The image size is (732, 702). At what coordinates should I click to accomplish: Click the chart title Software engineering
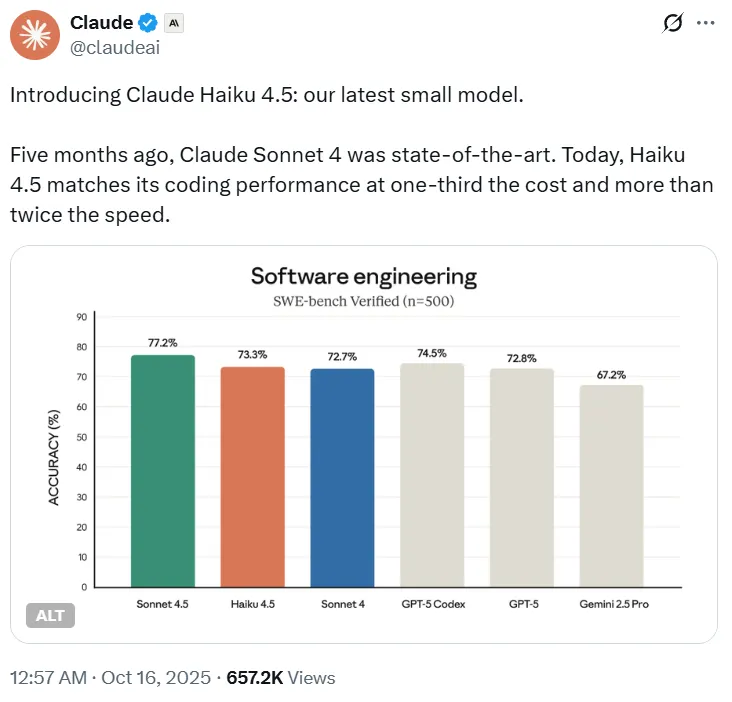363,276
